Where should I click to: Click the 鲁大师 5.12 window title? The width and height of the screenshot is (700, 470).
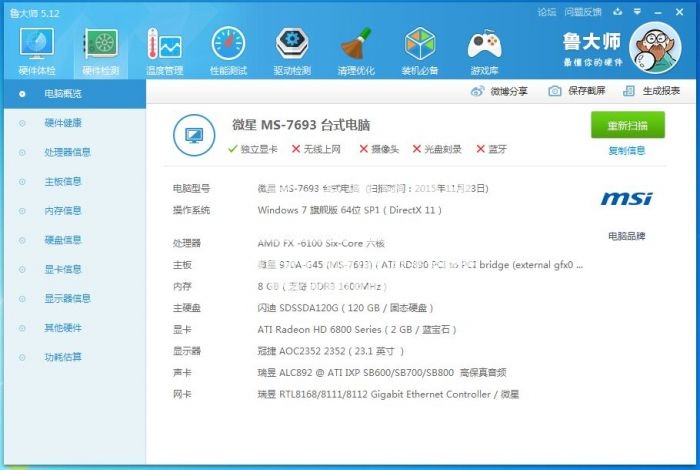click(35, 13)
